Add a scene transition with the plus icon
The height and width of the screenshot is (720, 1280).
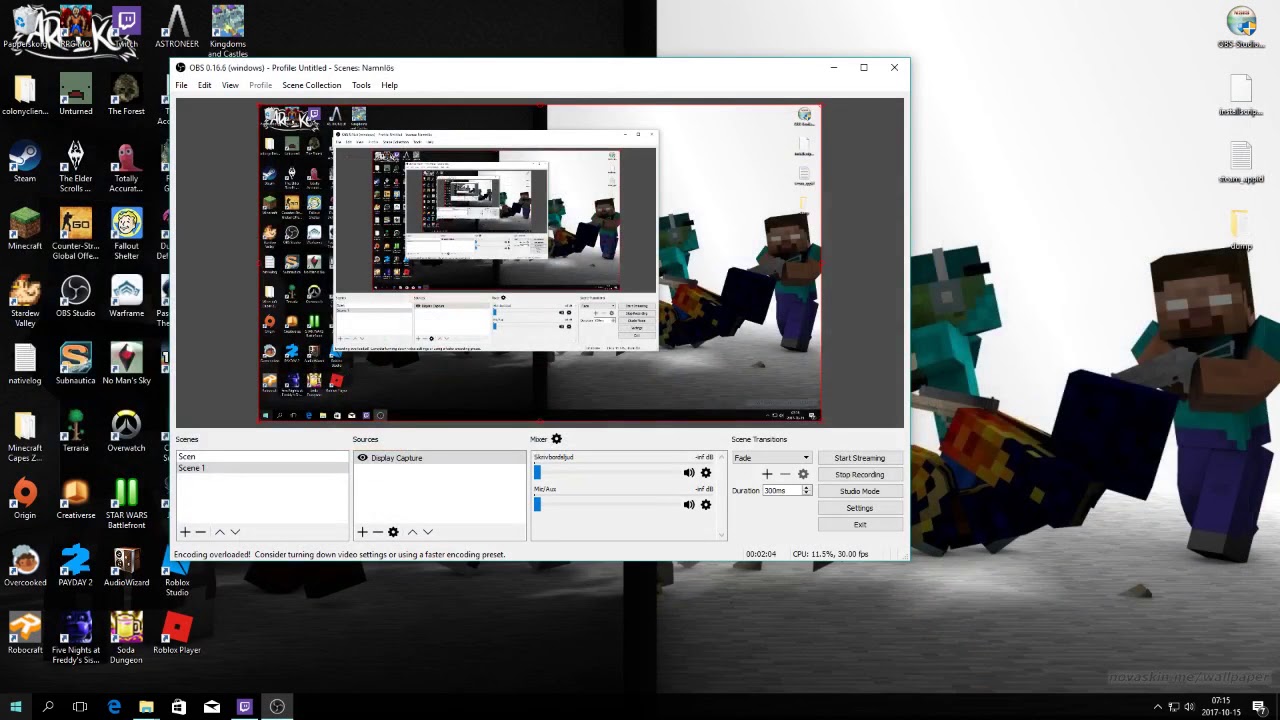tap(767, 474)
